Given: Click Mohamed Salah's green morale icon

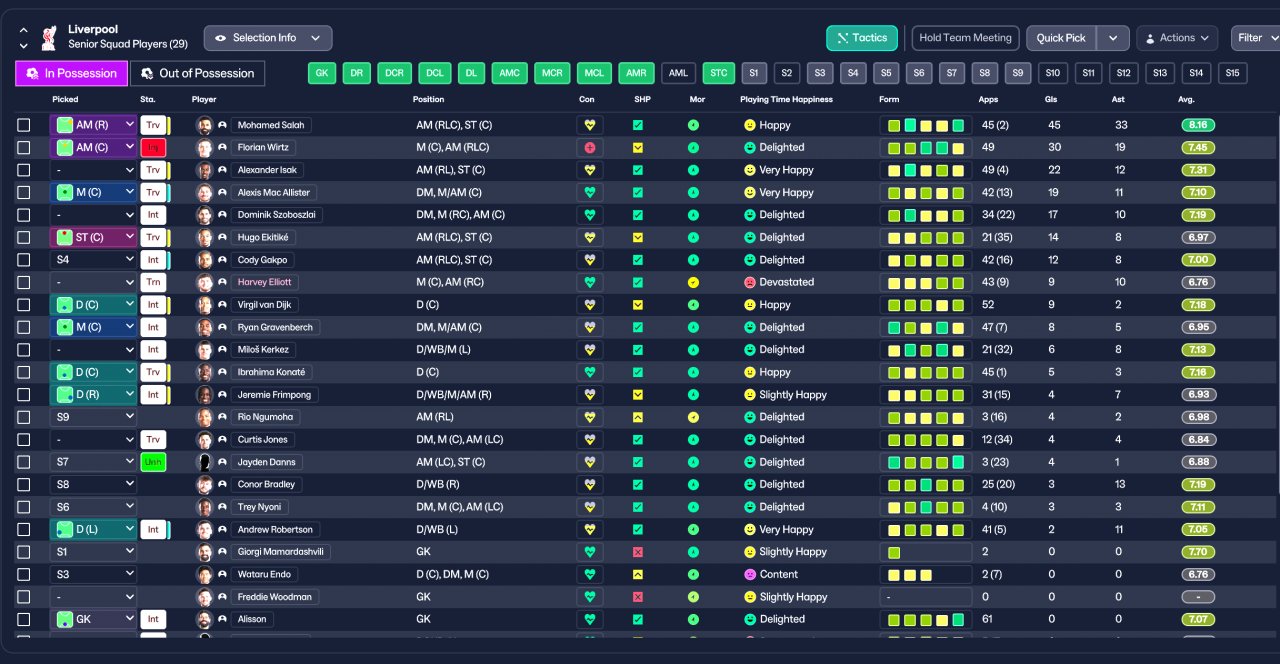Looking at the screenshot, I should tap(693, 125).
